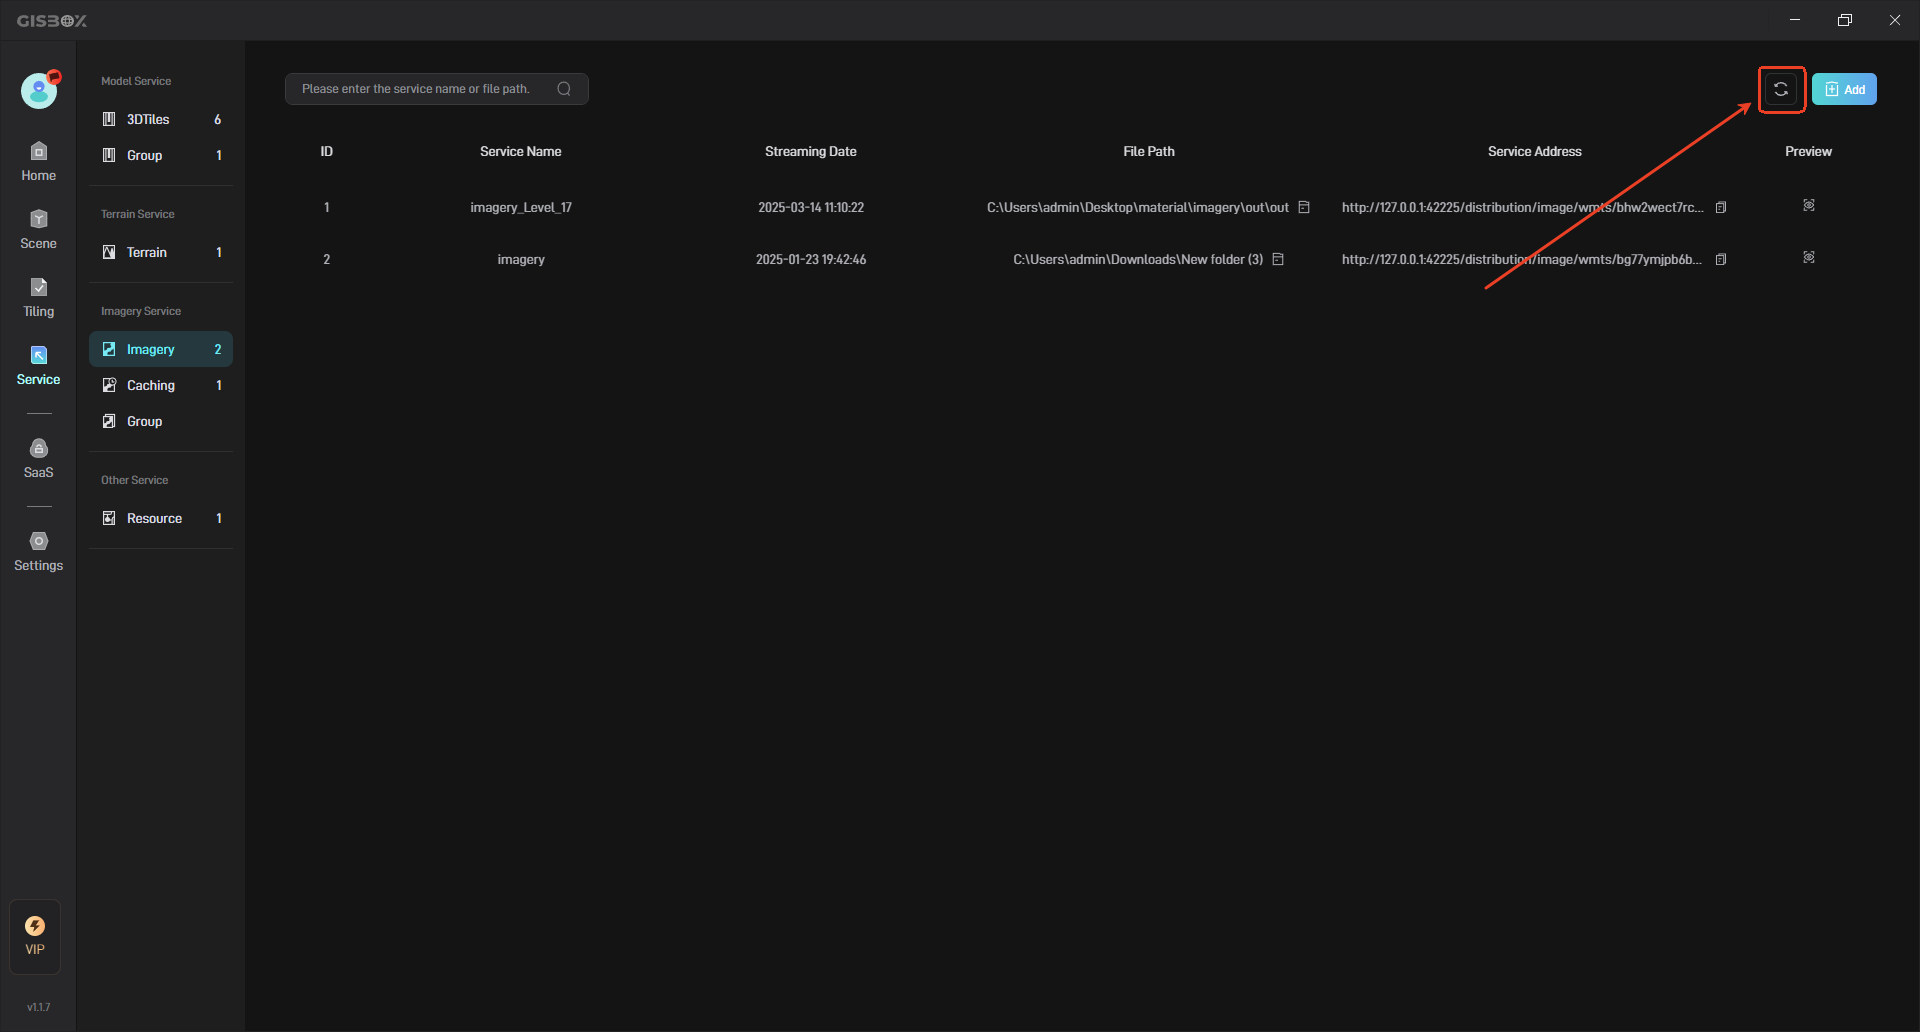
Task: Open the SaaS section
Action: (38, 459)
